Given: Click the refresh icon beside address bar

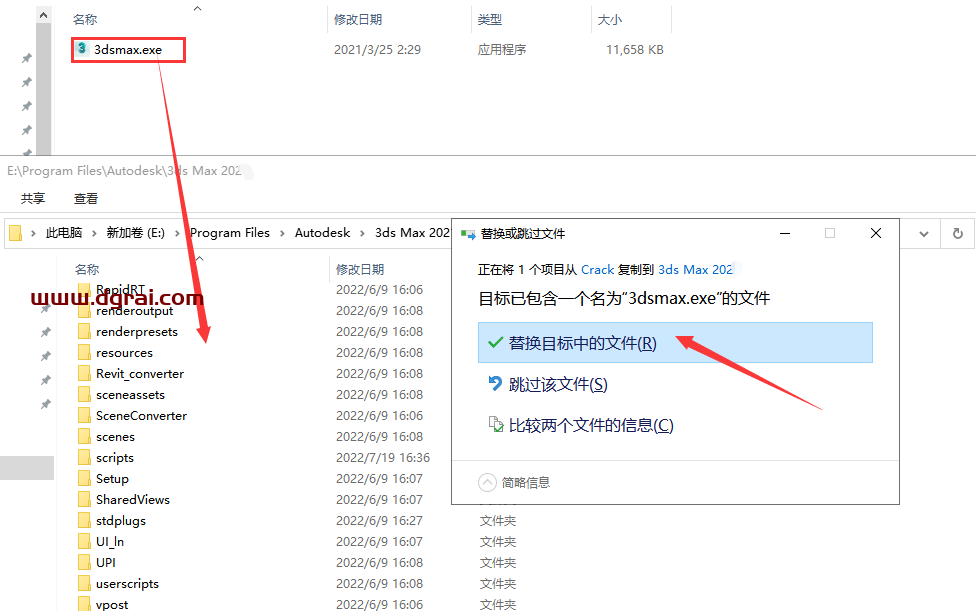Looking at the screenshot, I should (x=957, y=233).
